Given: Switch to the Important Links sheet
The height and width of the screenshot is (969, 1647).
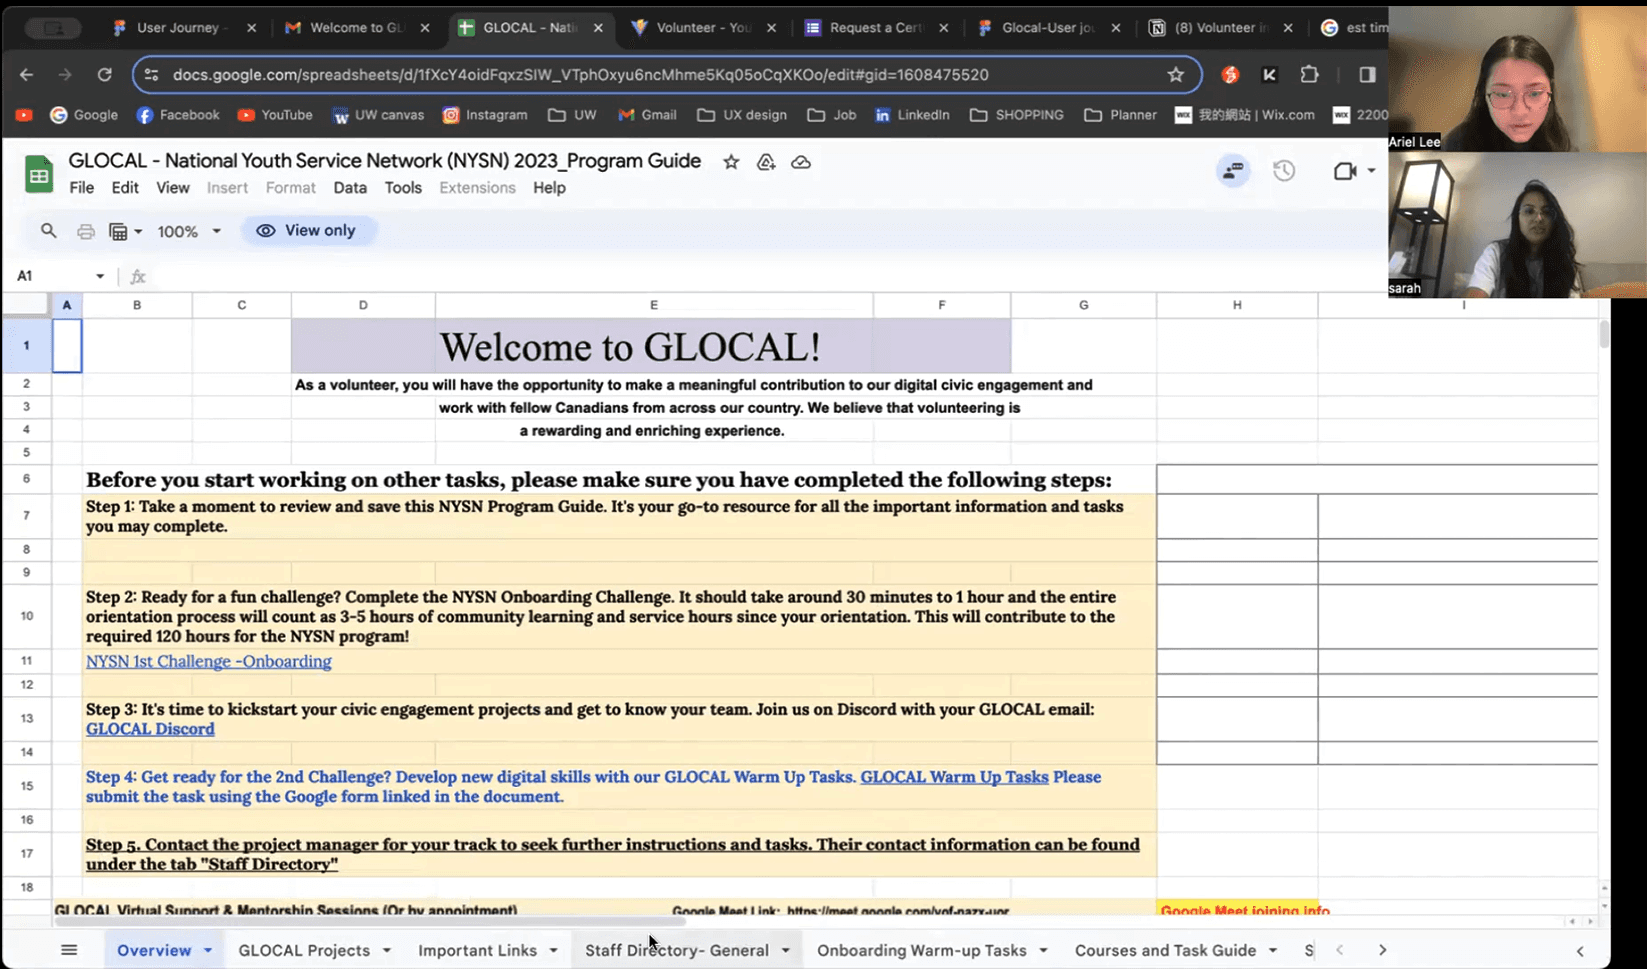Looking at the screenshot, I should pyautogui.click(x=477, y=950).
